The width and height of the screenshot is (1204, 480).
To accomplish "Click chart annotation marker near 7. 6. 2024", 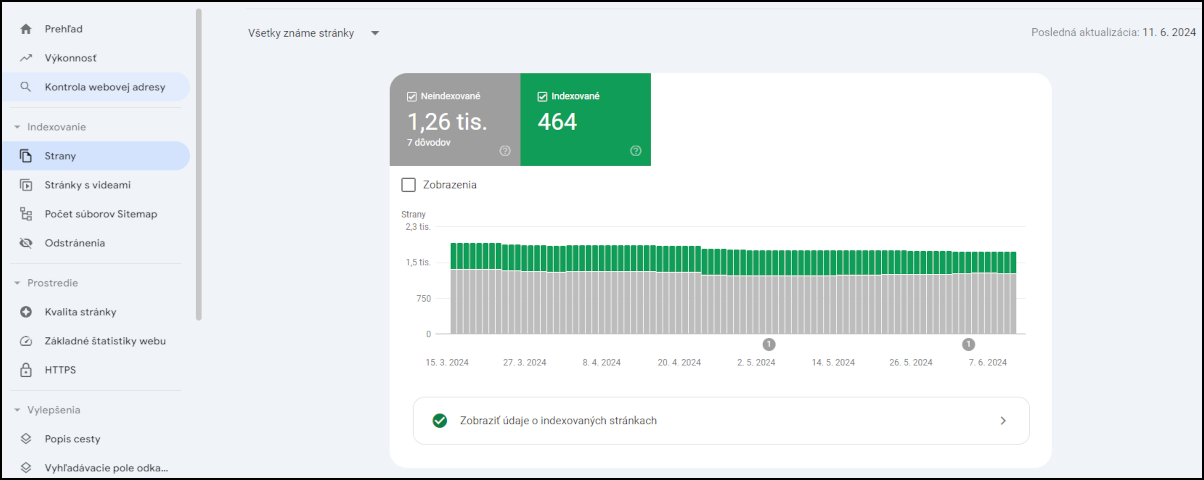I will click(968, 344).
